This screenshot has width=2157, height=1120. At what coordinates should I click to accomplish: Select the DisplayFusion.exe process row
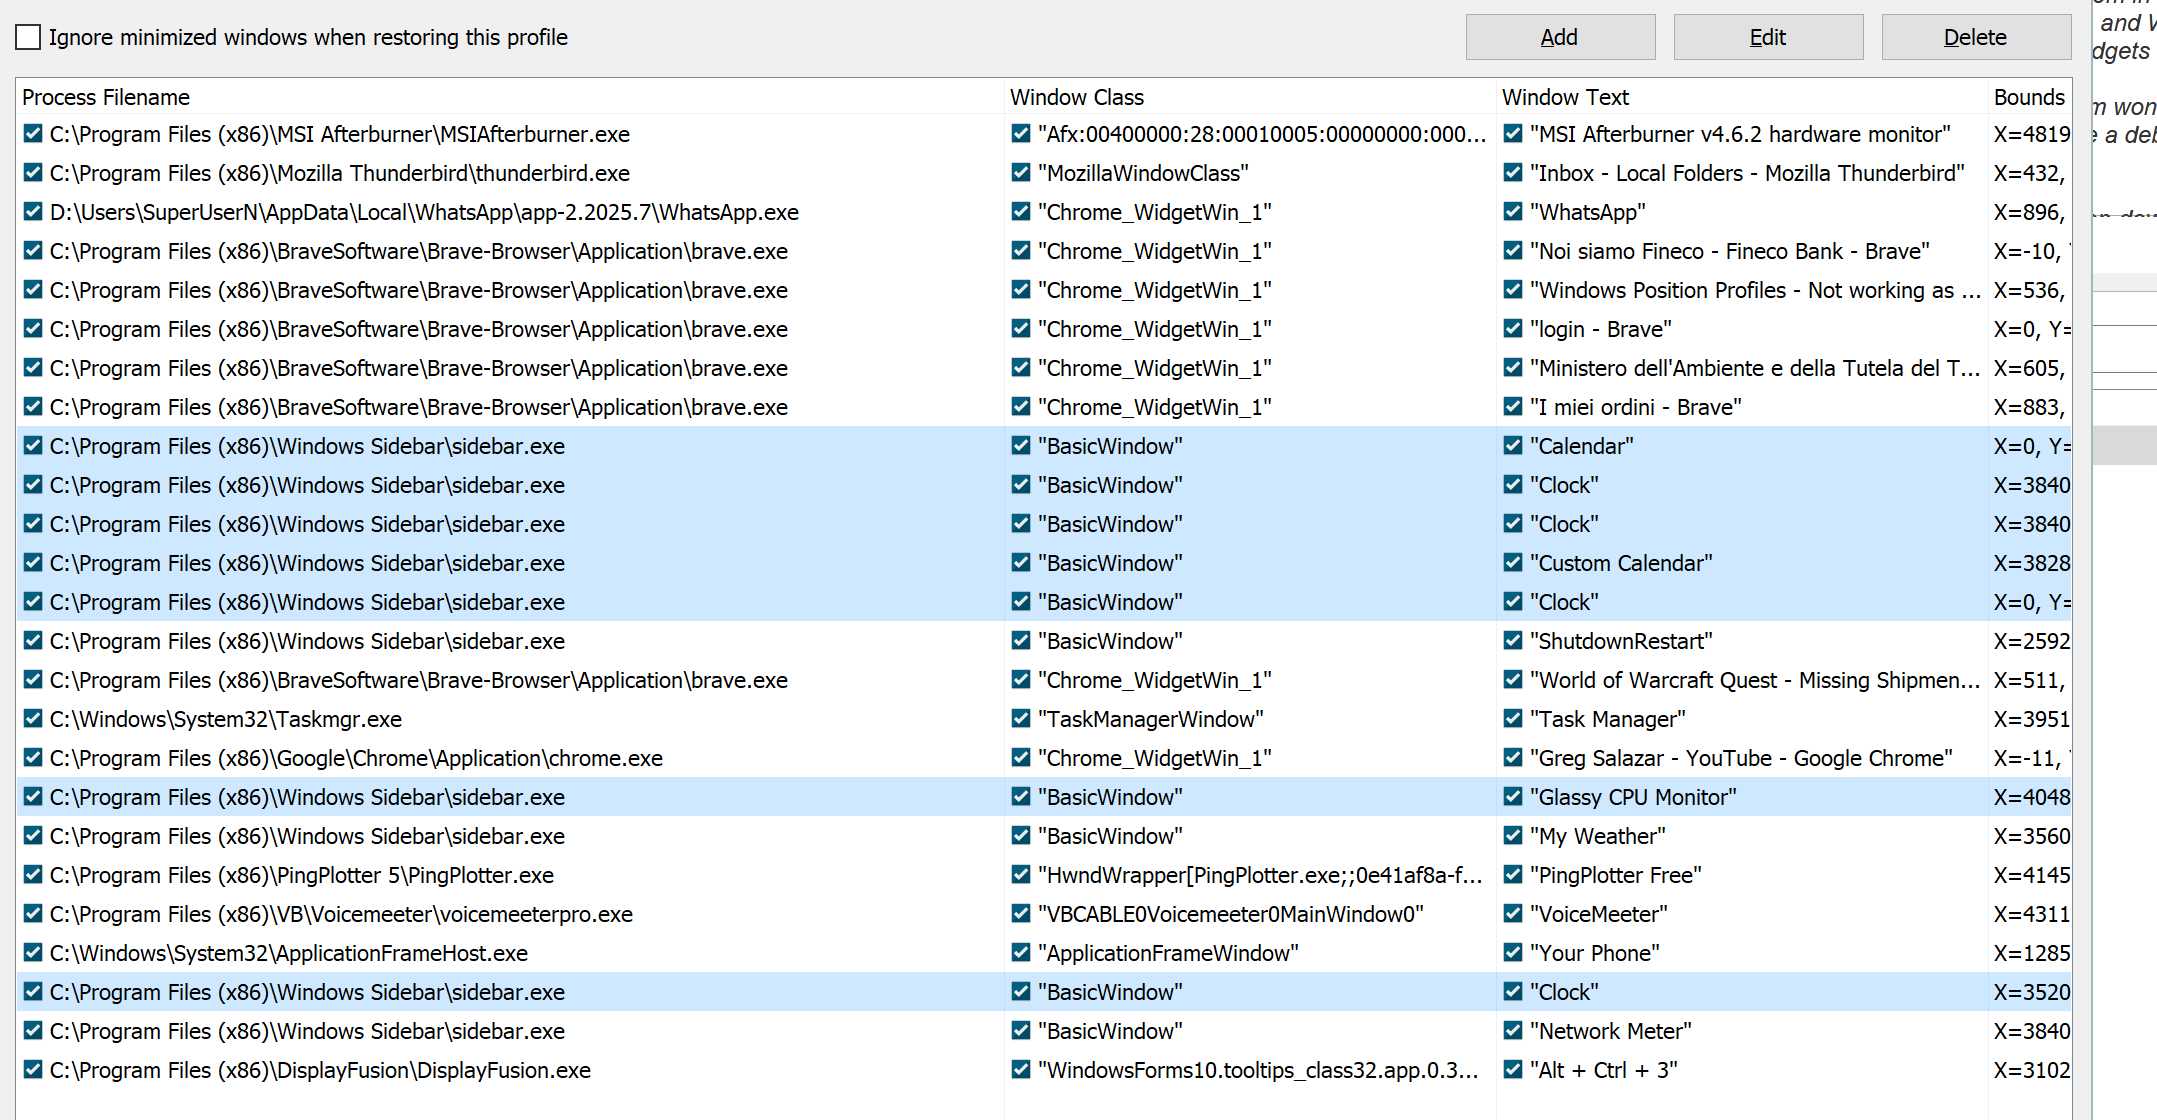pos(320,1070)
